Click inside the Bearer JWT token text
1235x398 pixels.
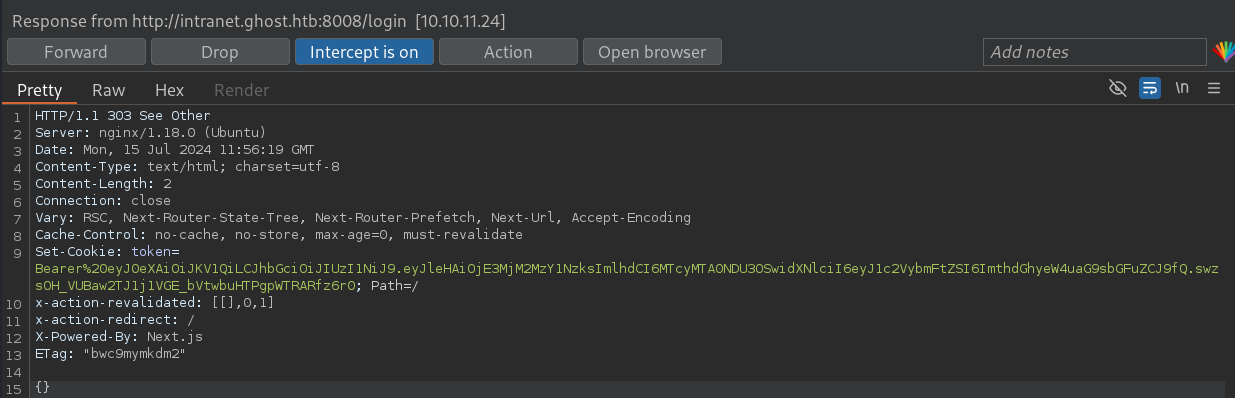tap(627, 277)
